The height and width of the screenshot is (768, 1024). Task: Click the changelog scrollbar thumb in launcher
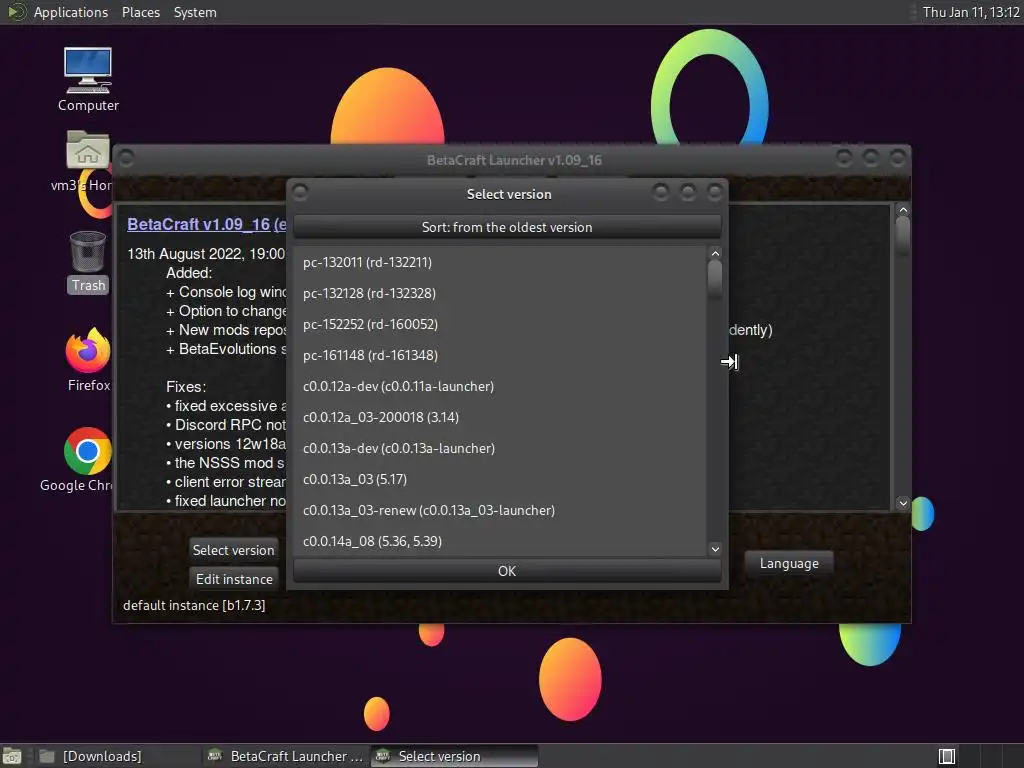pos(903,235)
